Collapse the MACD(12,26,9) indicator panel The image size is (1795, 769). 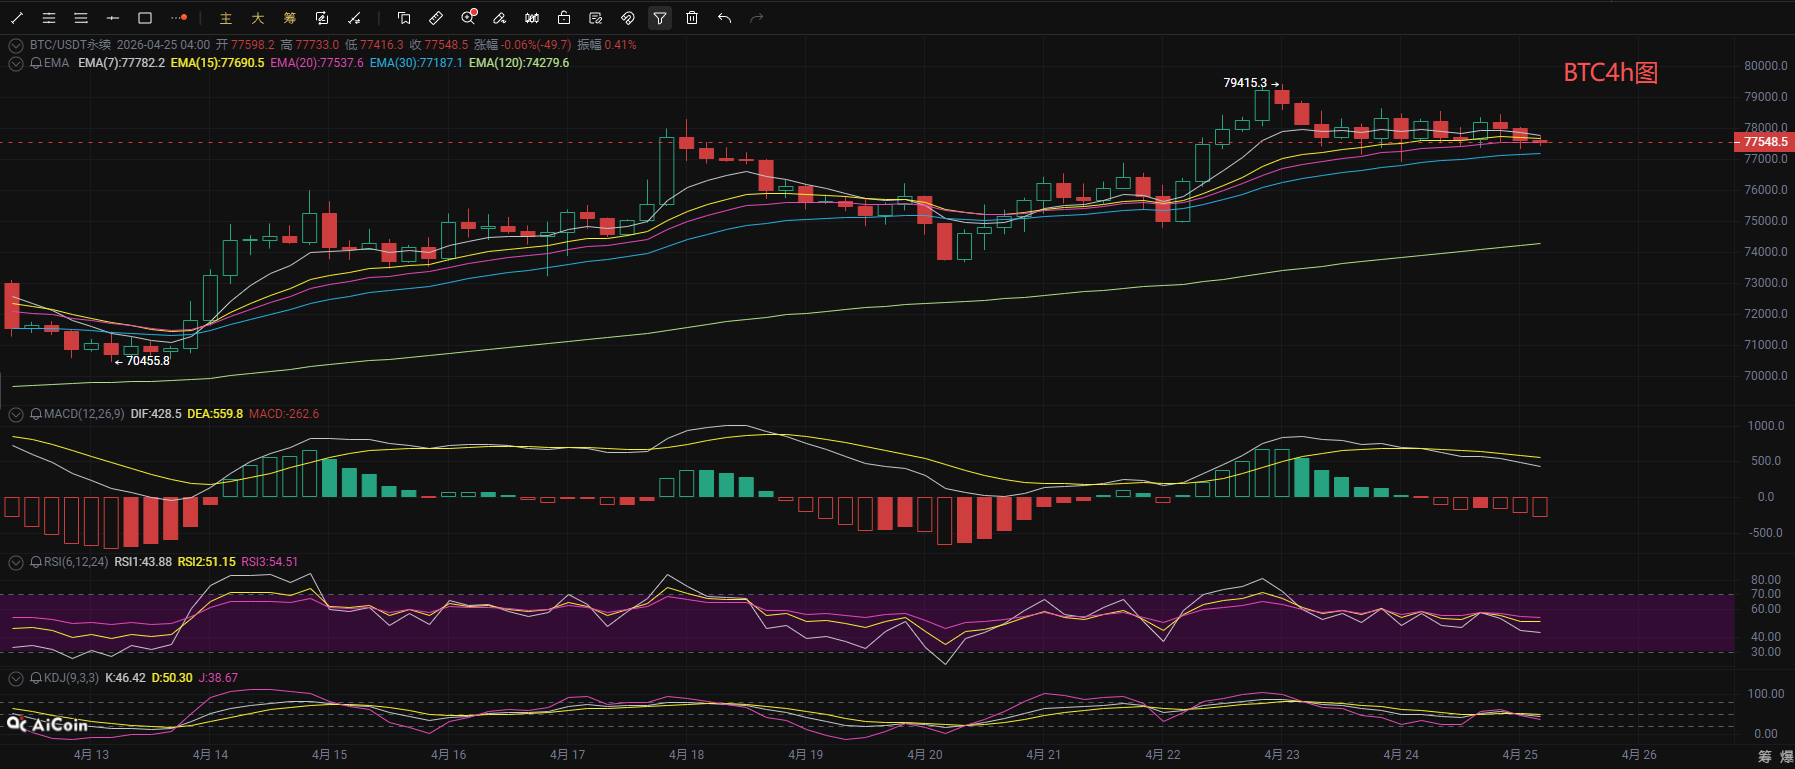(16, 414)
